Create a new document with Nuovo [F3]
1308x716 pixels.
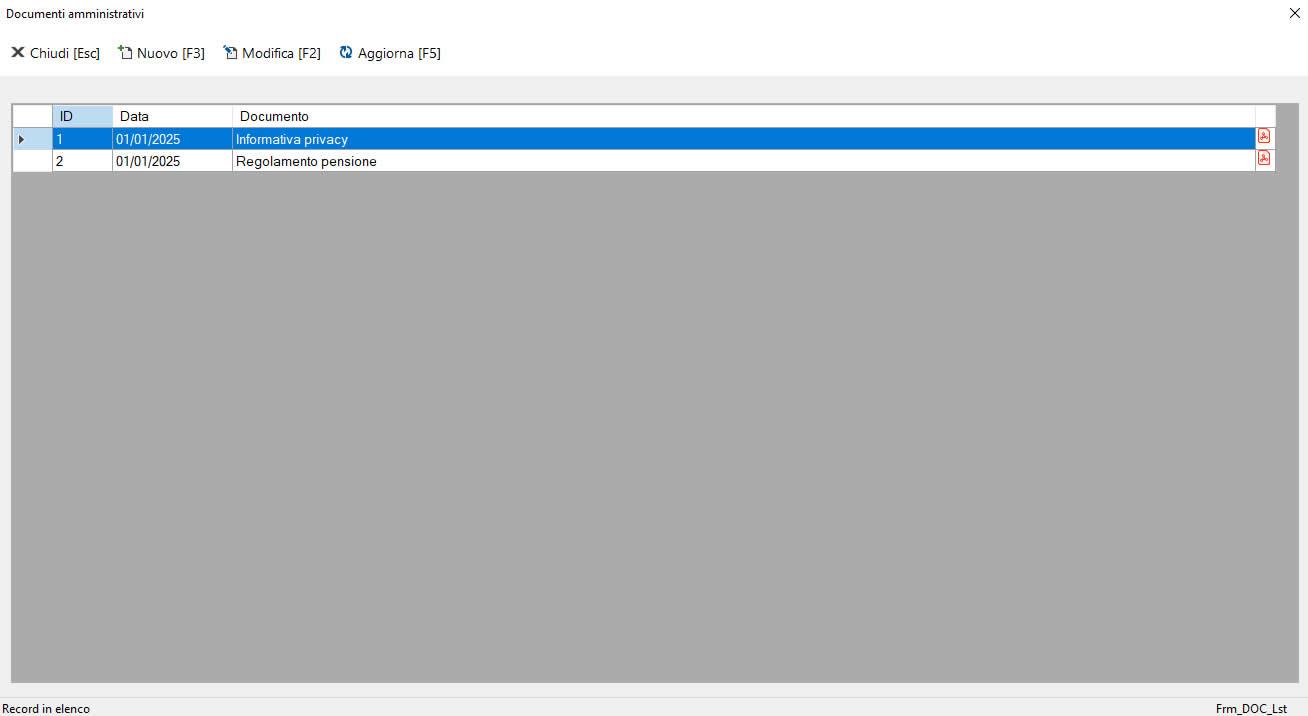161,53
